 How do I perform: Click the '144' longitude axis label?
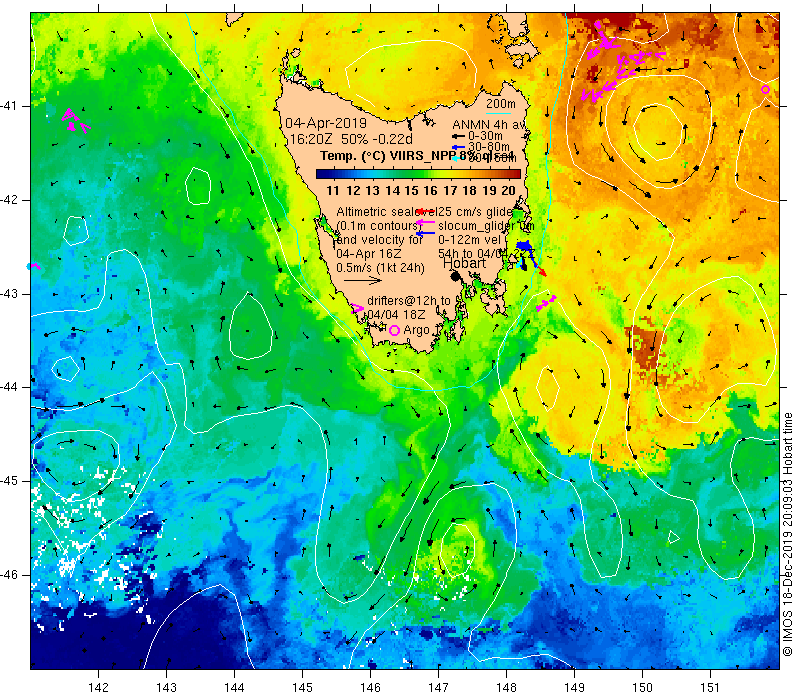pos(234,687)
